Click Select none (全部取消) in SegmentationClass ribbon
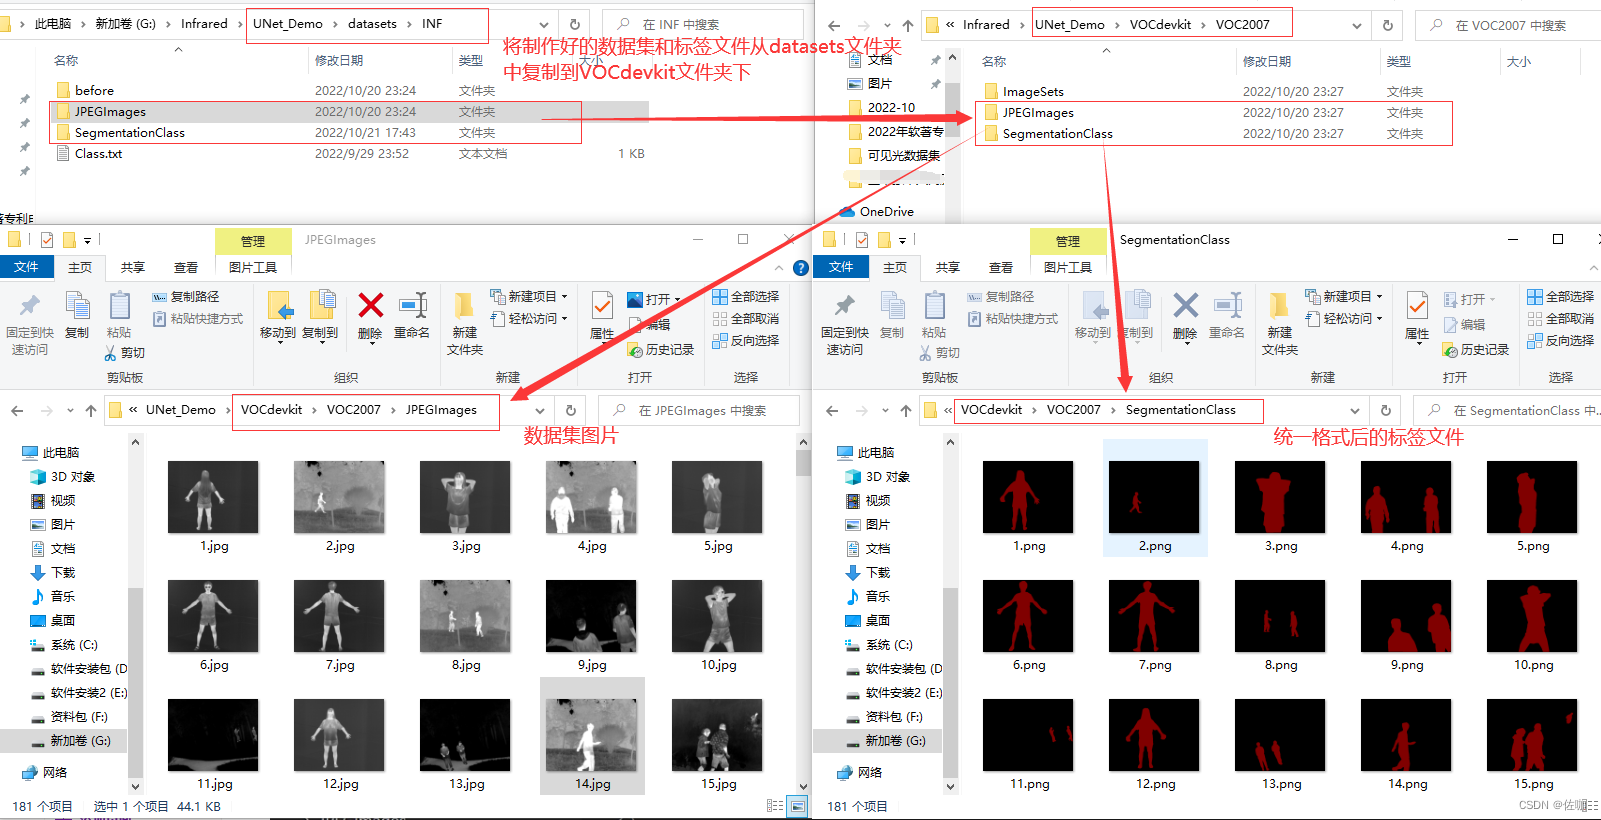Viewport: 1601px width, 820px height. (x=1561, y=319)
